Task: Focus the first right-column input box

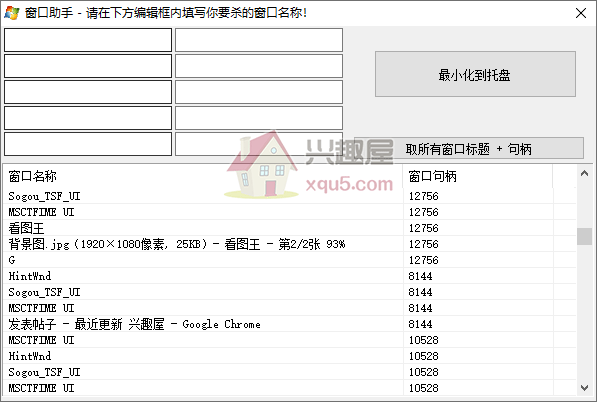Action: tap(259, 40)
